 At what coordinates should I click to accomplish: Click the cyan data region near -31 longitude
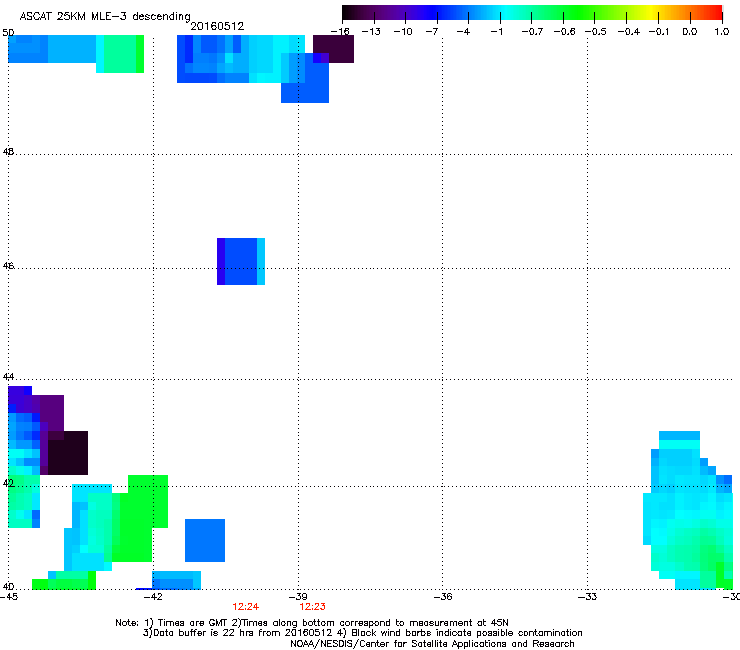(688, 510)
